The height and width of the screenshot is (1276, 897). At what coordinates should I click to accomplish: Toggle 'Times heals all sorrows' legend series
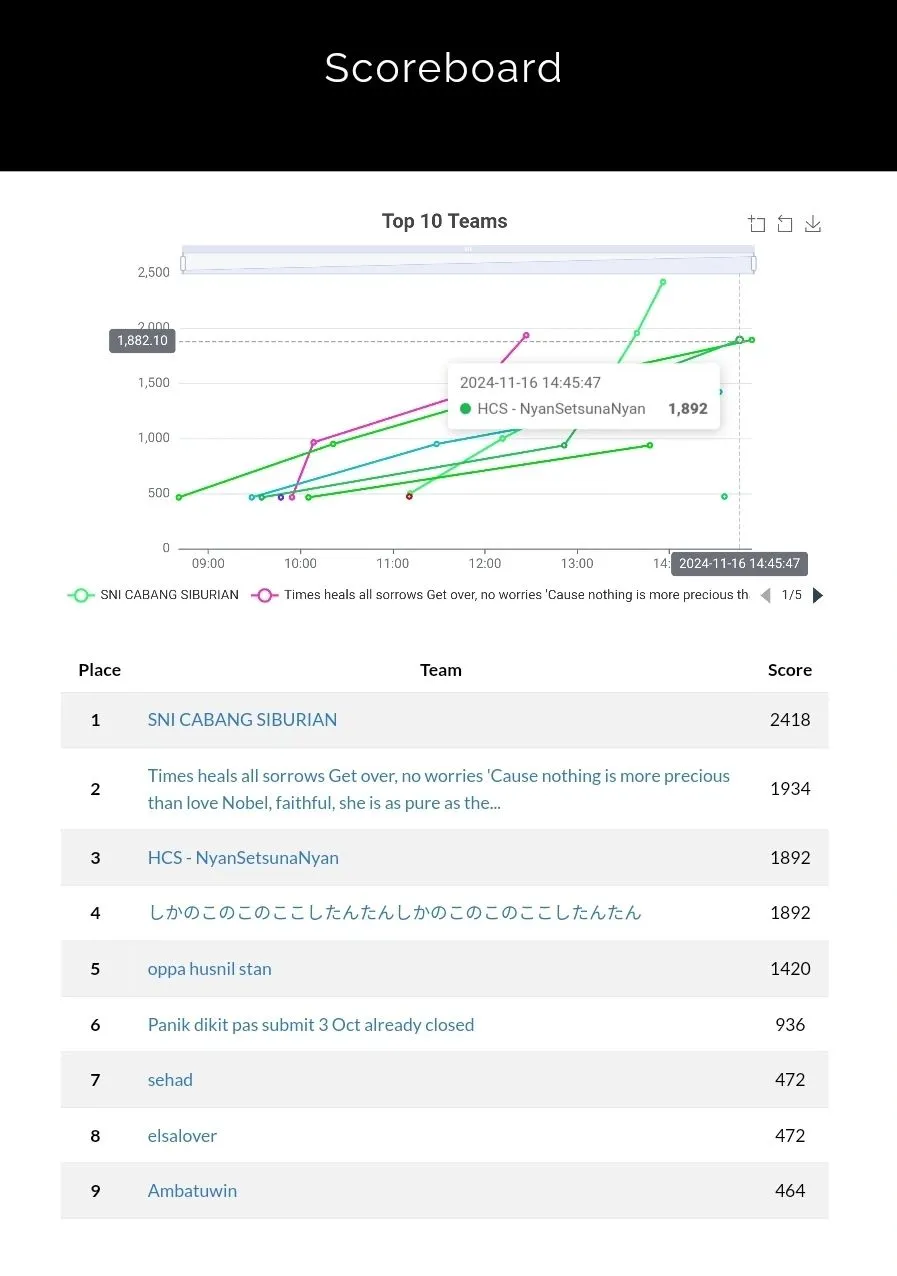pos(500,595)
